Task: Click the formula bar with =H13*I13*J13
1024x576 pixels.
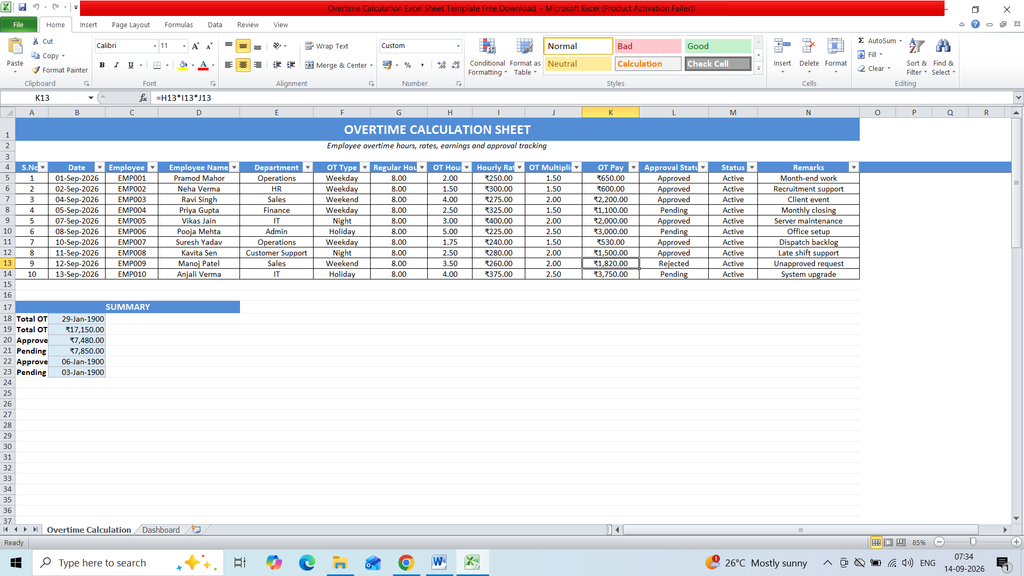Action: [x=581, y=98]
